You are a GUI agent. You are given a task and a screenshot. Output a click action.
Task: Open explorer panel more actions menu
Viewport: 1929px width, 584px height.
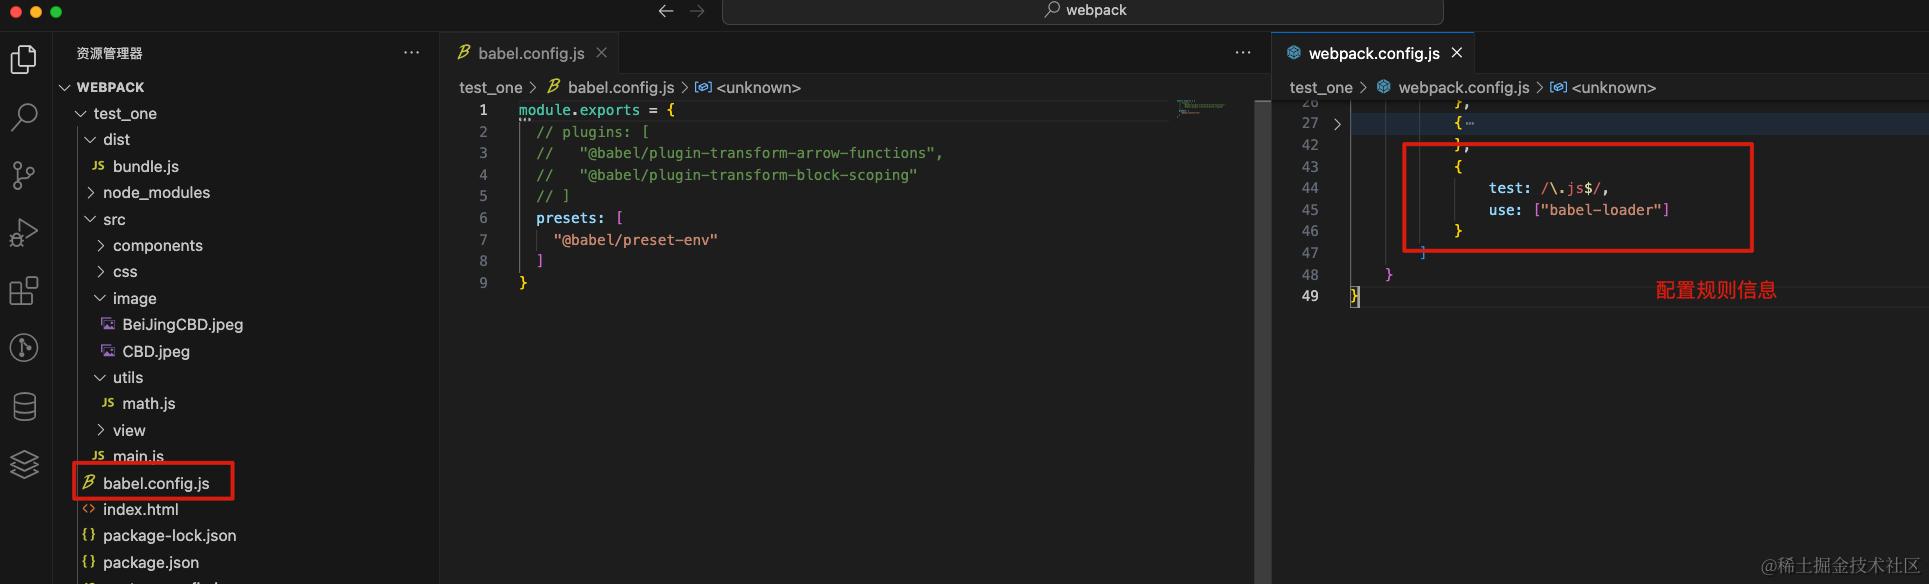[x=412, y=53]
